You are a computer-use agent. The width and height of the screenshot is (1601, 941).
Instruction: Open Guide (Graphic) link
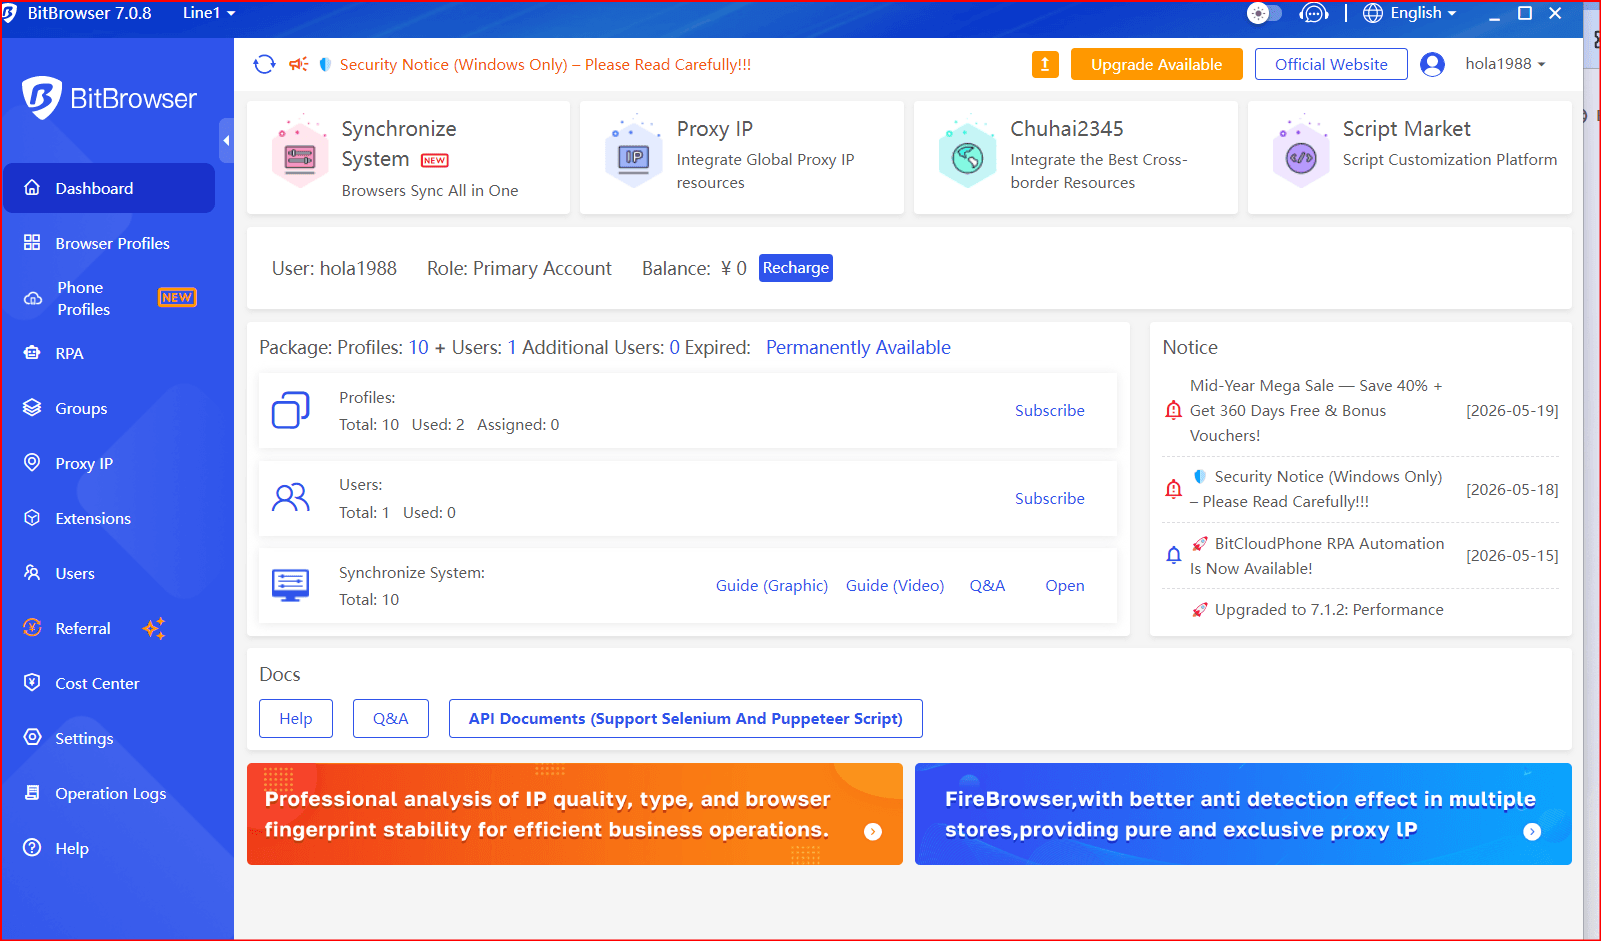(772, 586)
